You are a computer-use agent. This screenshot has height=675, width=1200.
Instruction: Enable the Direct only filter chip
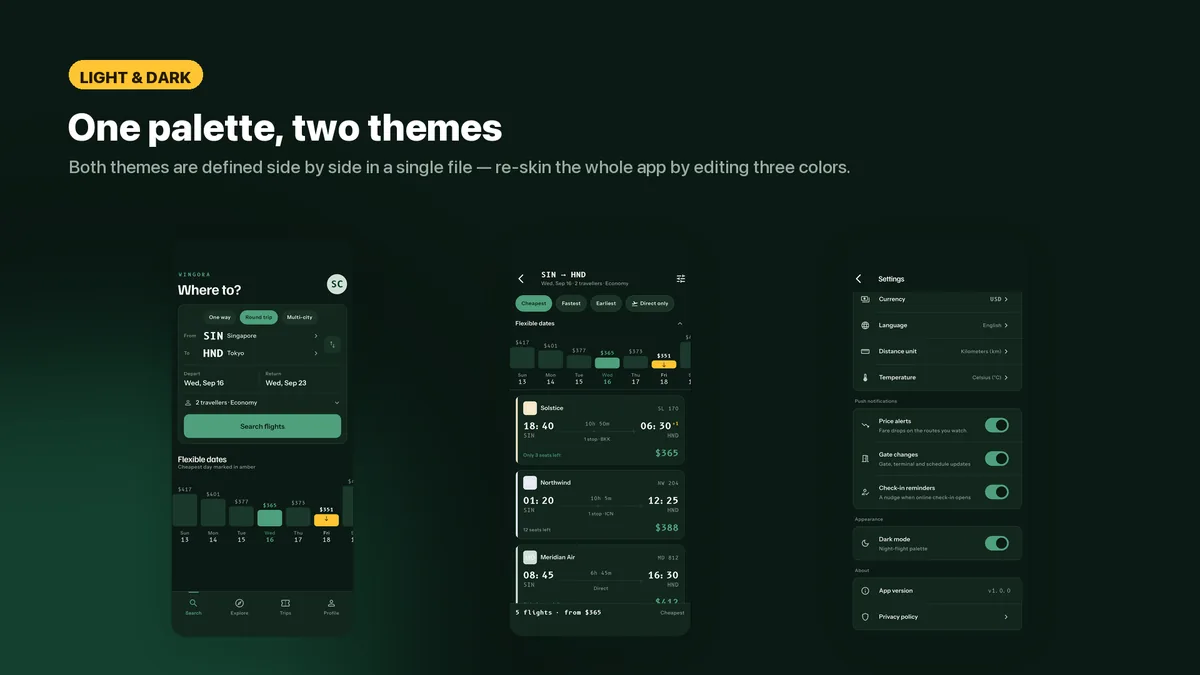(650, 303)
